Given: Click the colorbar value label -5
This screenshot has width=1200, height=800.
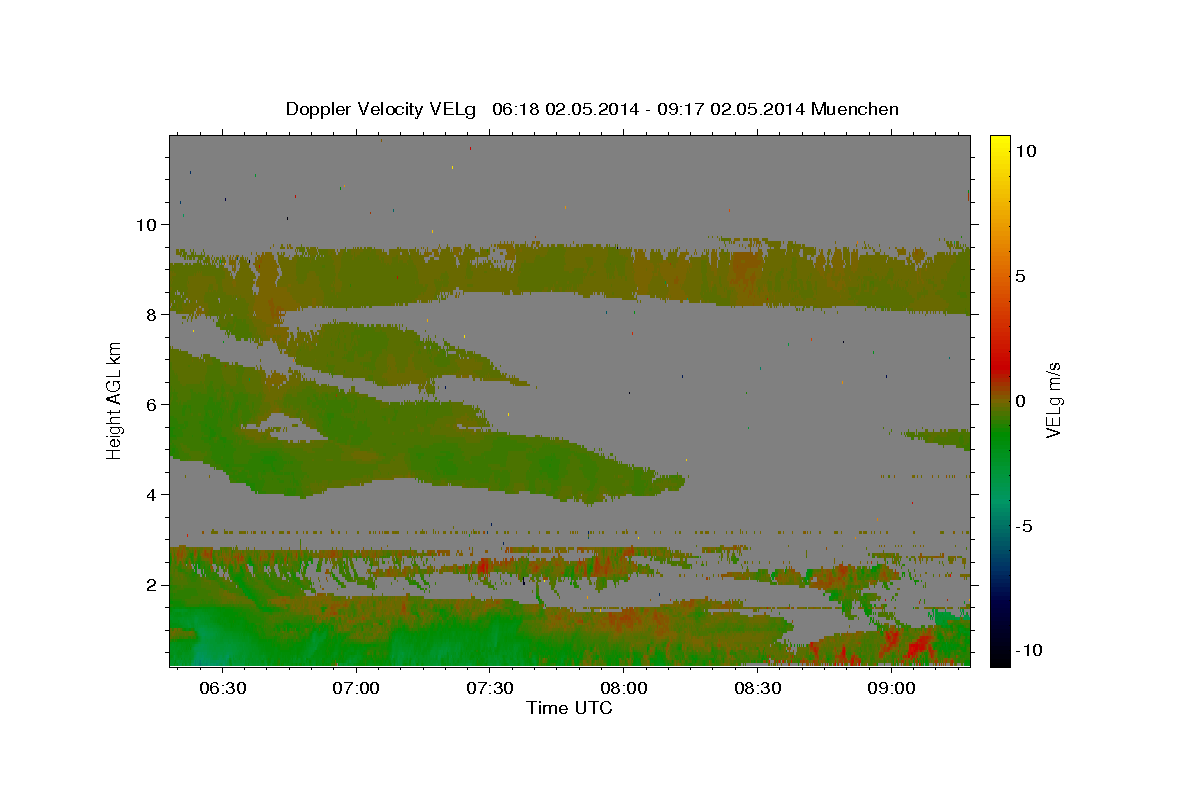Looking at the screenshot, I should (1025, 526).
